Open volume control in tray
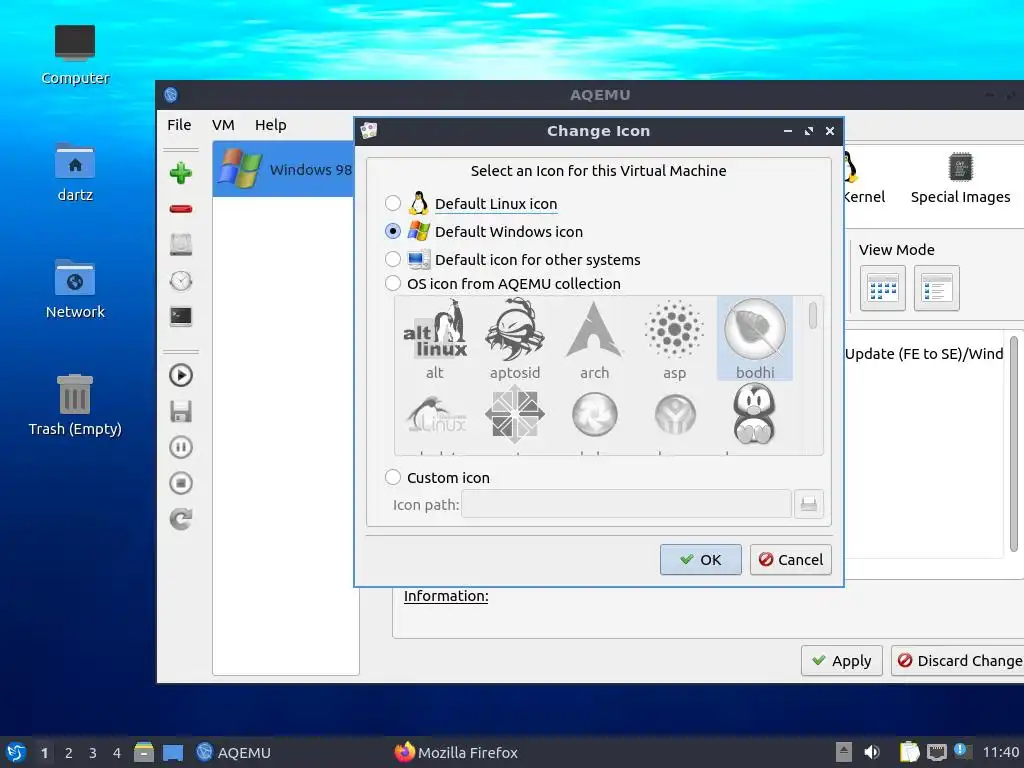The height and width of the screenshot is (768, 1024). click(872, 752)
